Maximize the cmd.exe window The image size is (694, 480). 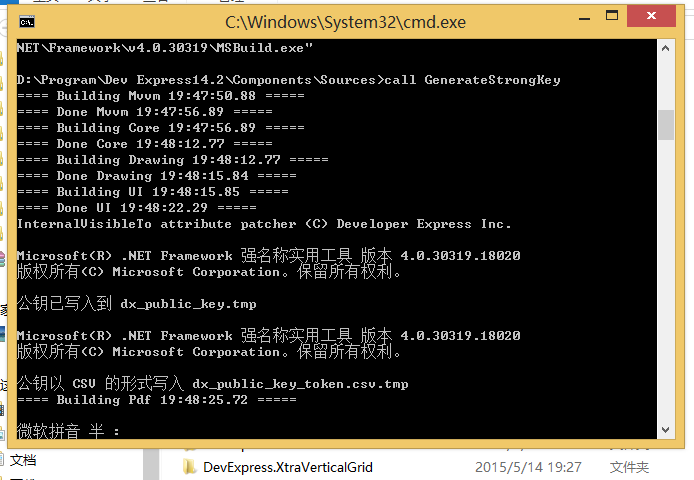(612, 16)
